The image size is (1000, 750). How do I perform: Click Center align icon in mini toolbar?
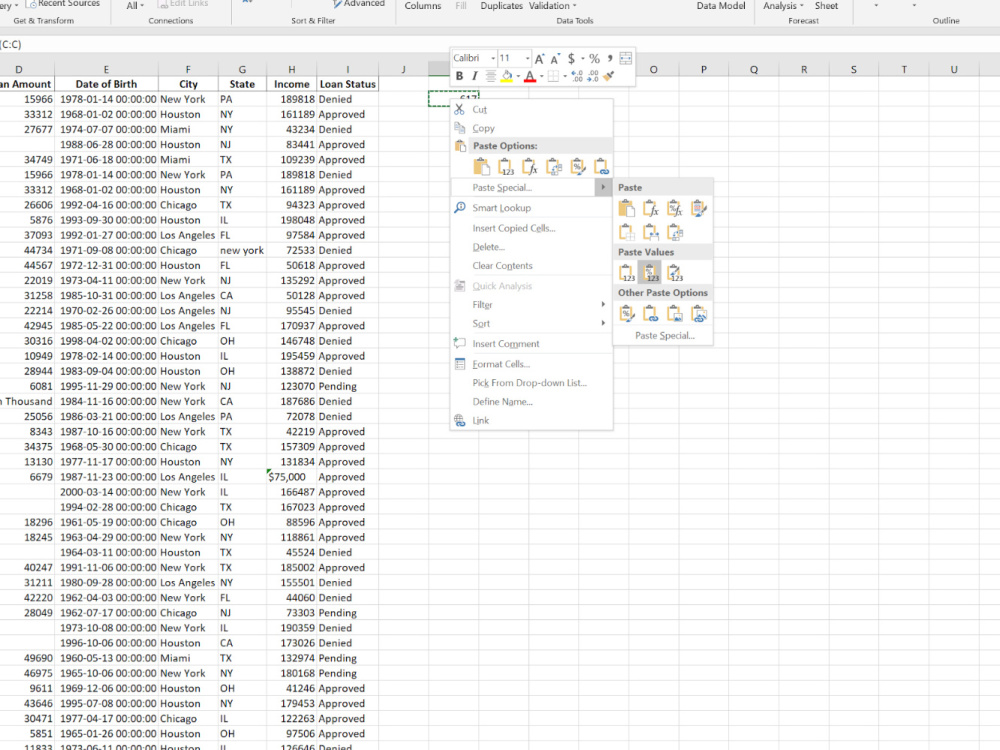[490, 77]
